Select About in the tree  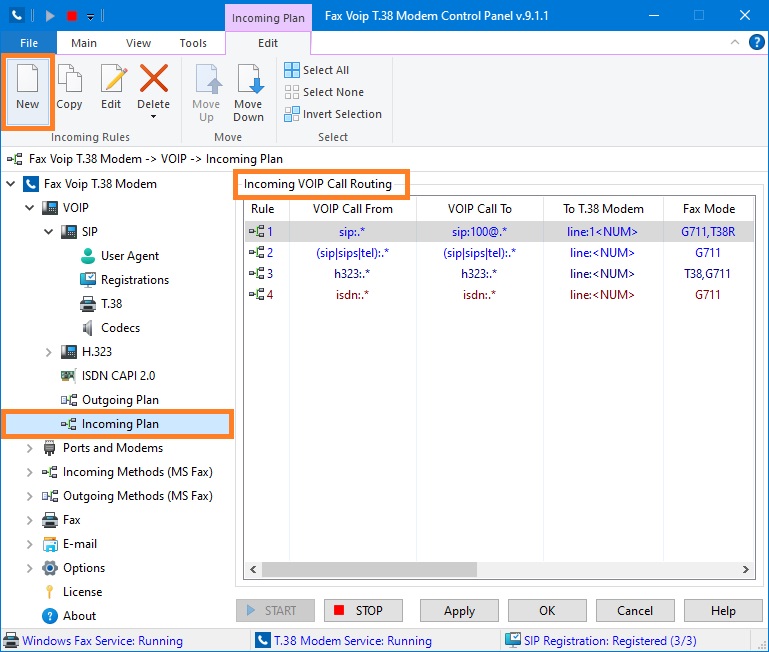(69, 616)
